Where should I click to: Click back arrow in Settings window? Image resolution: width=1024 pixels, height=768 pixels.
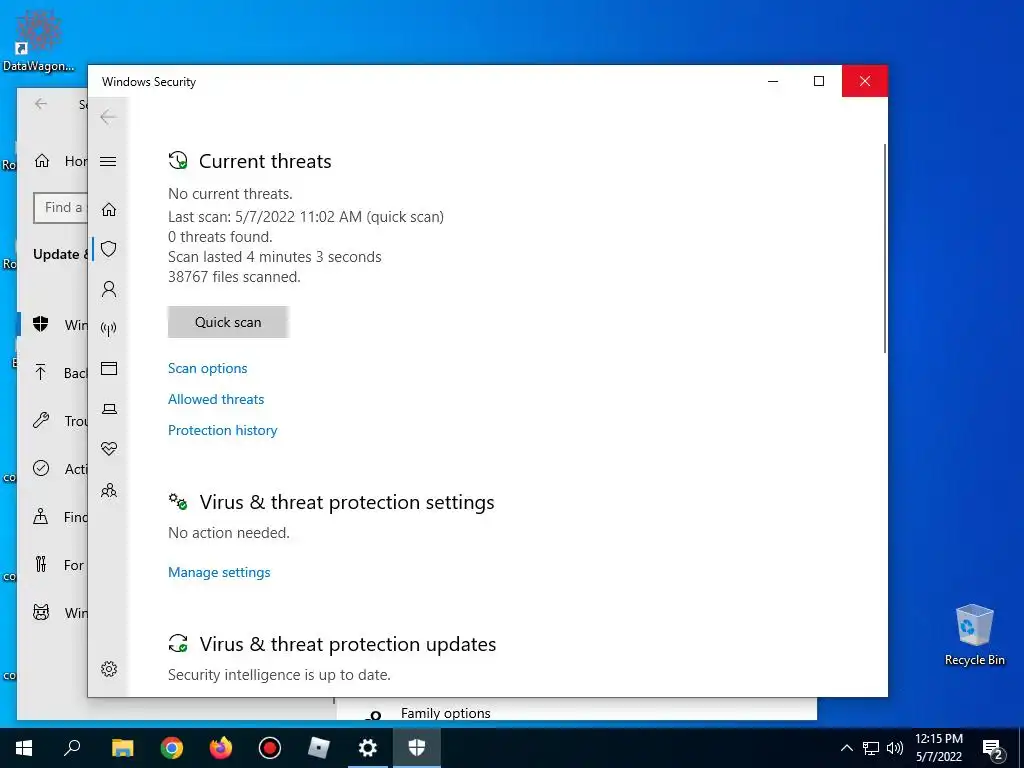(x=41, y=104)
